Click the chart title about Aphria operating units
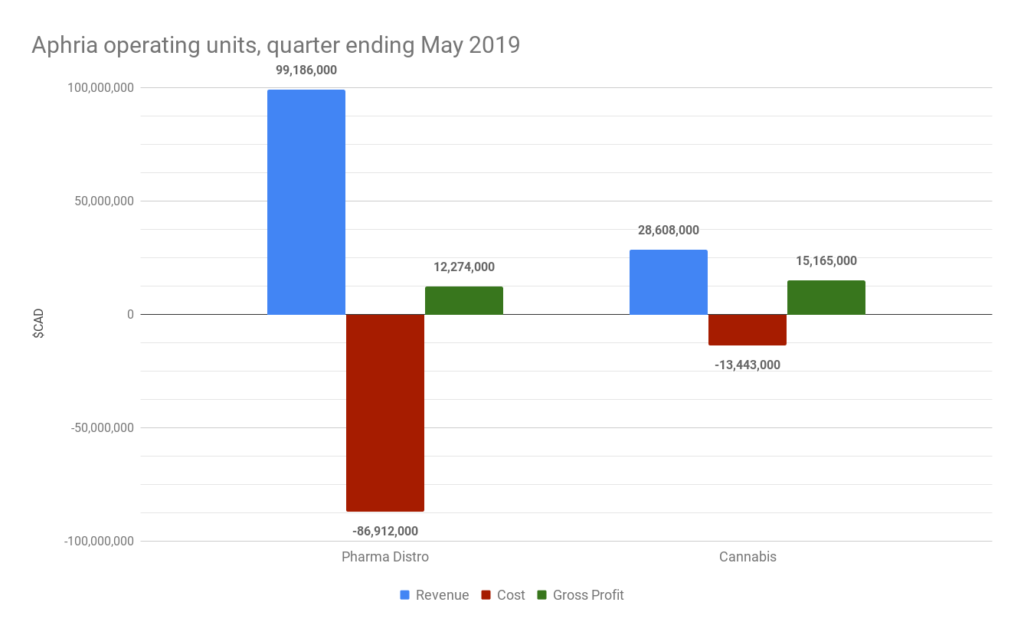The image size is (1024, 635). [x=276, y=46]
